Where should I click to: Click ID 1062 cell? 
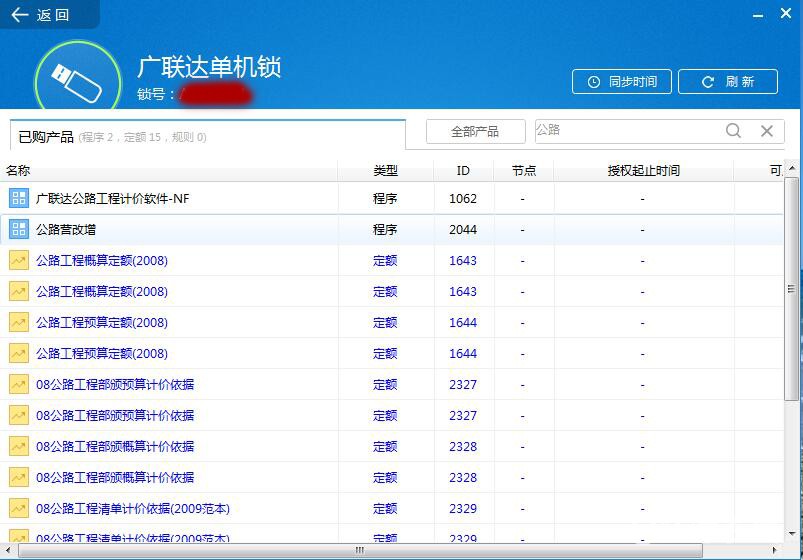463,199
